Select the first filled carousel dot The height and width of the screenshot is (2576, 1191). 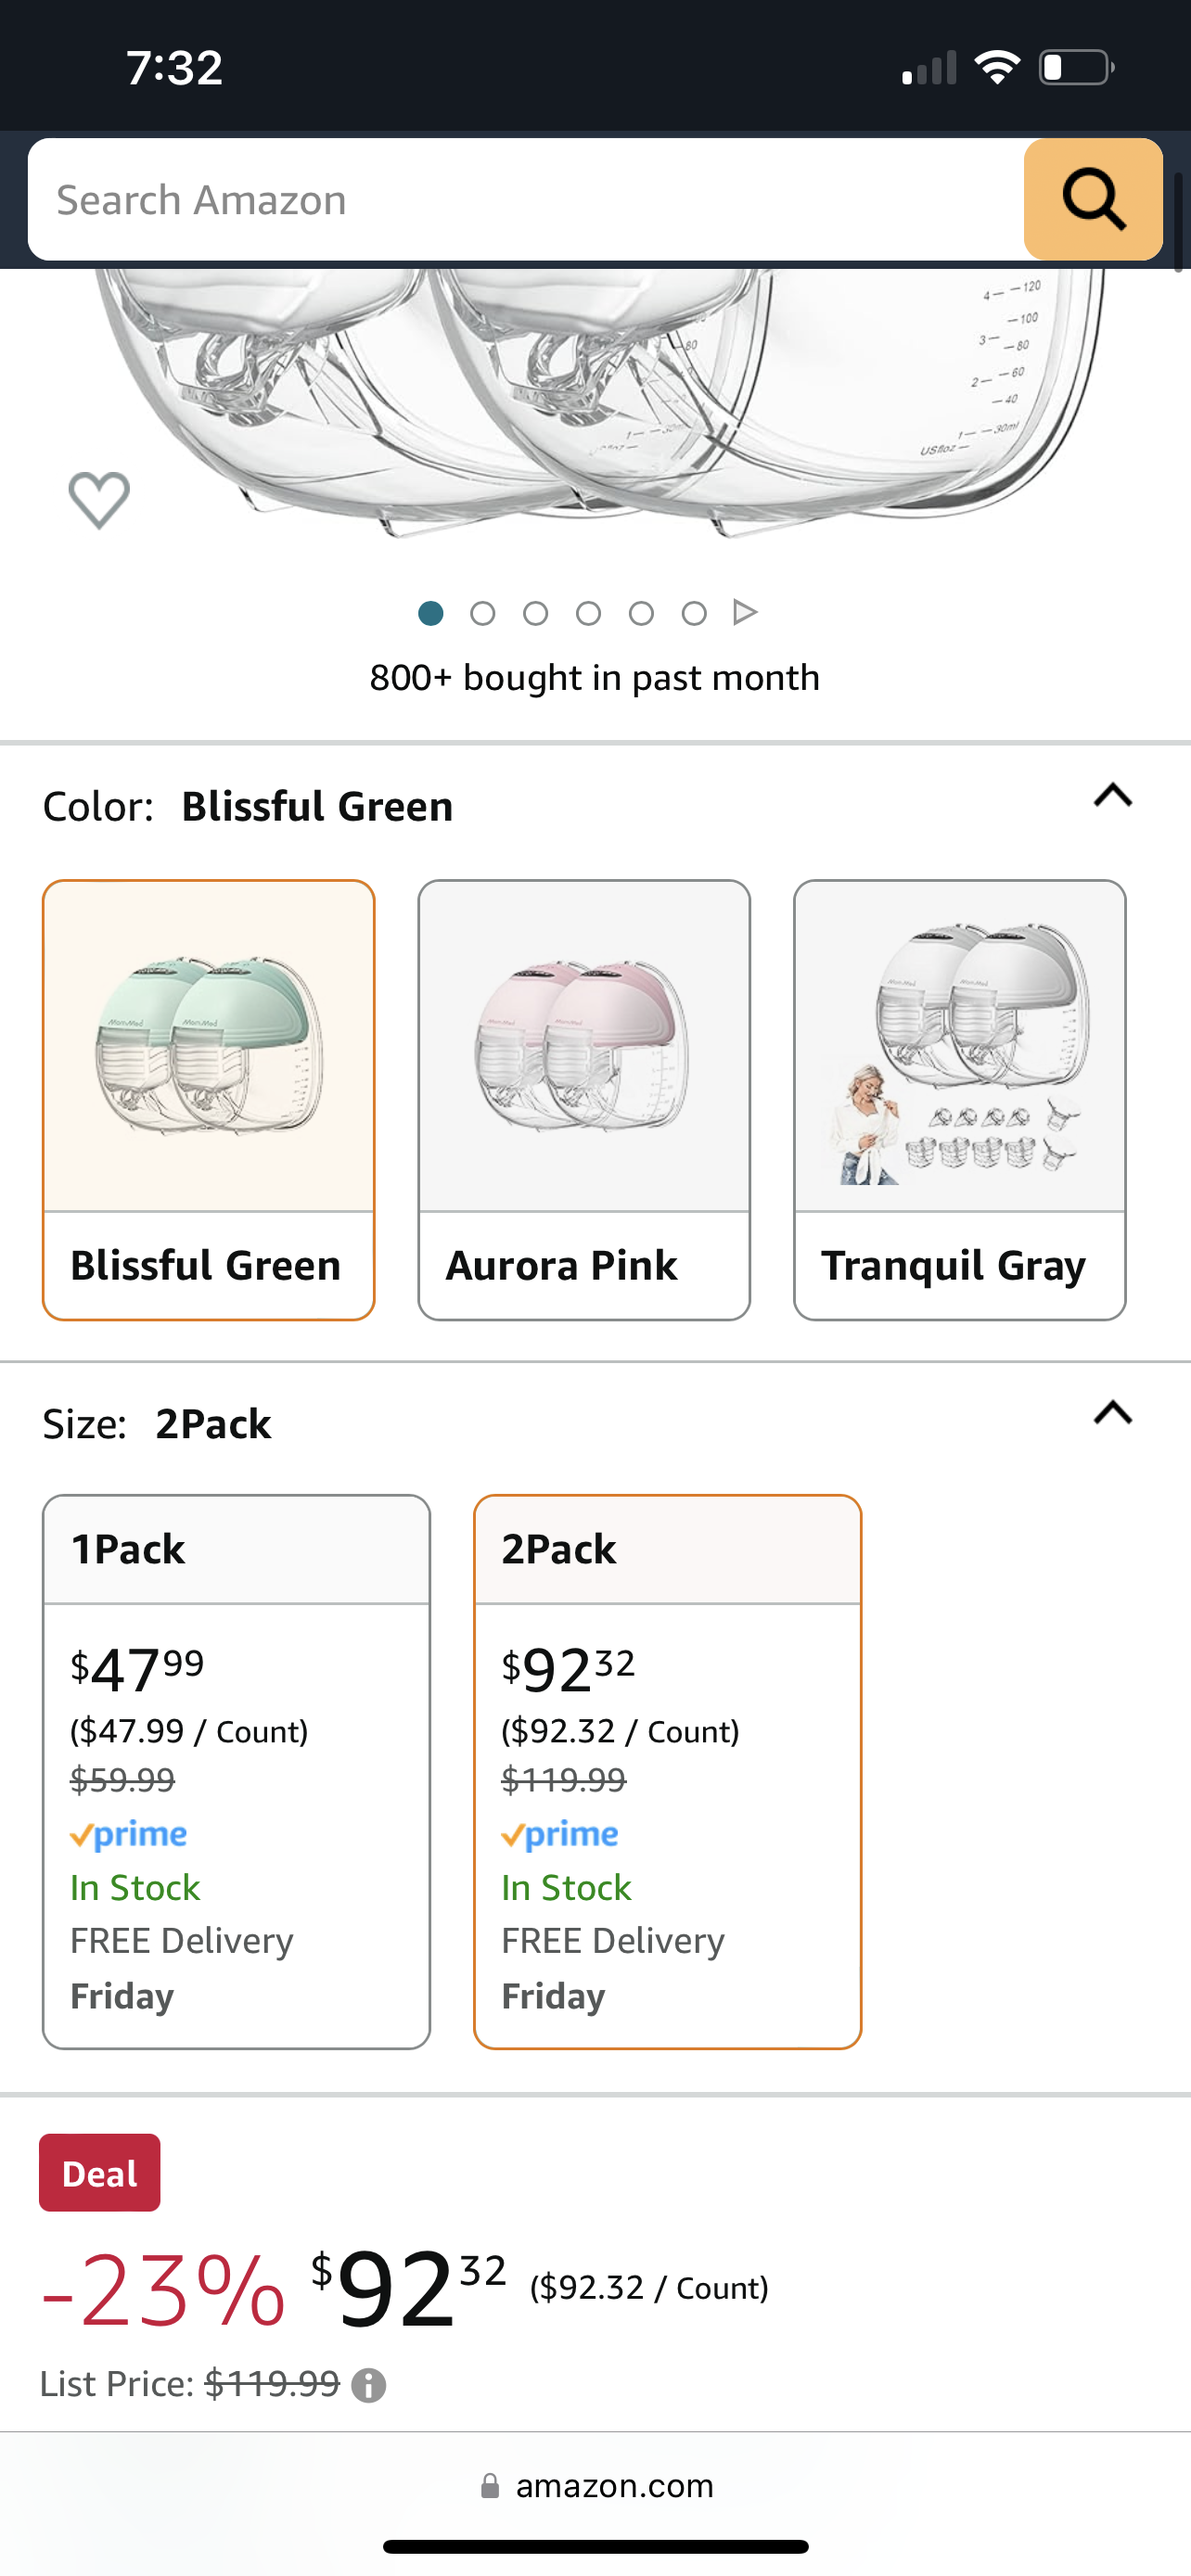click(431, 613)
